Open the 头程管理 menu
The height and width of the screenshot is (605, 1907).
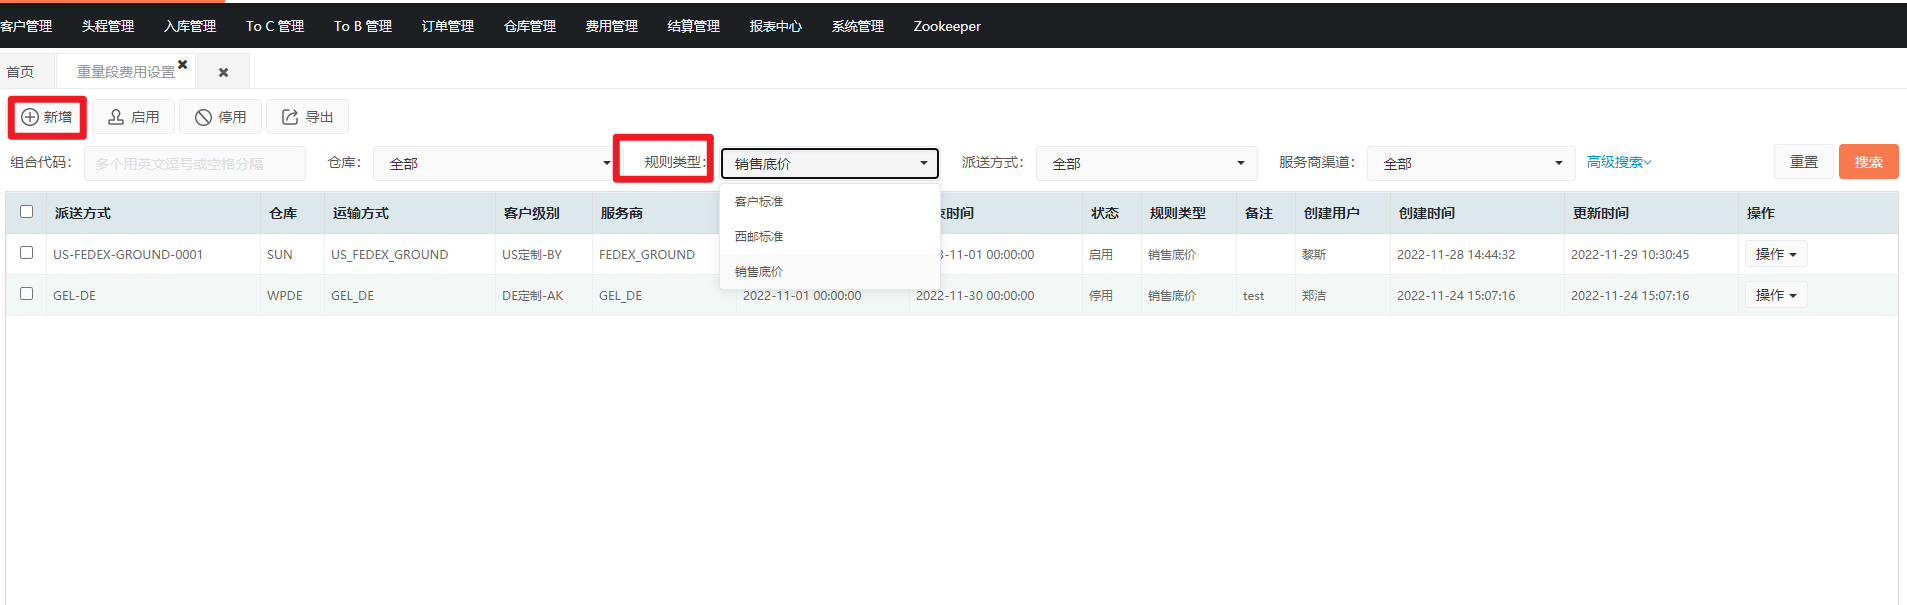pyautogui.click(x=108, y=26)
